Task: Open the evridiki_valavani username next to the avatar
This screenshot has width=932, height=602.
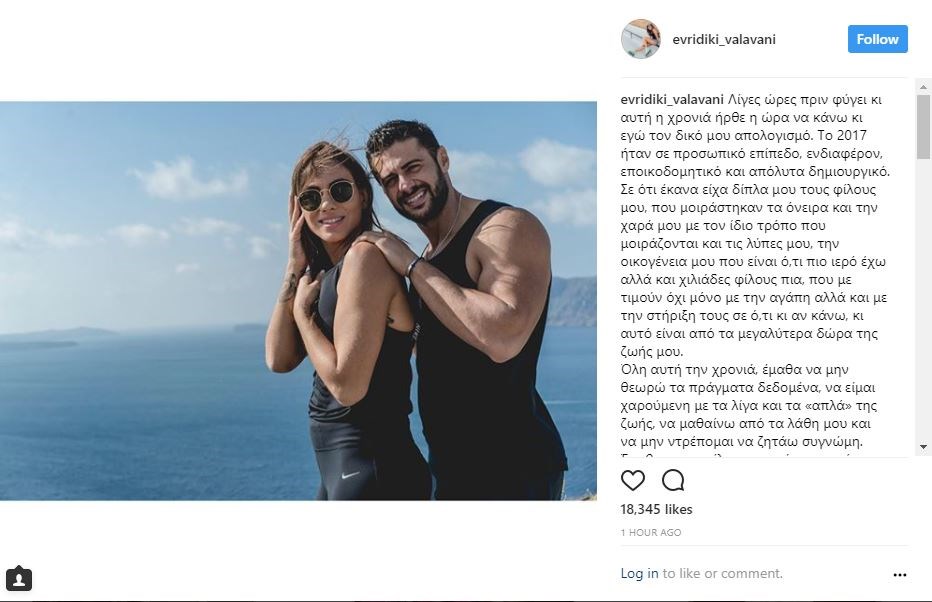Action: click(724, 40)
